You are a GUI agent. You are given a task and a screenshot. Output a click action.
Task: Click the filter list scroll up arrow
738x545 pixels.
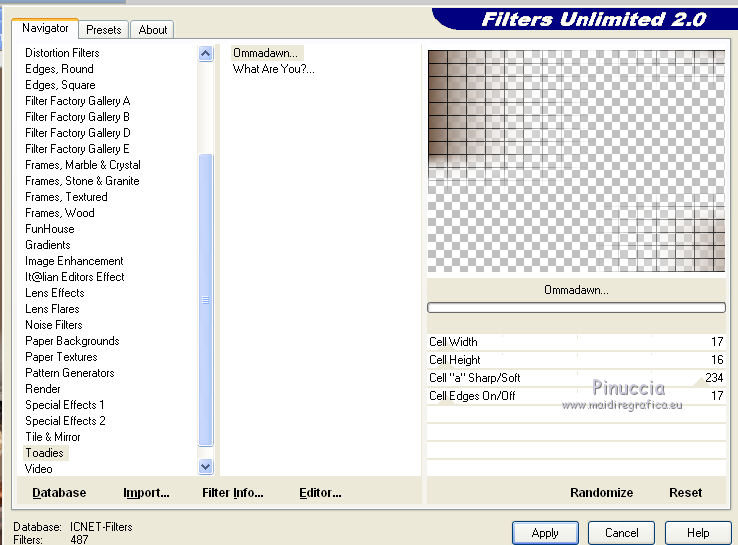click(x=205, y=54)
